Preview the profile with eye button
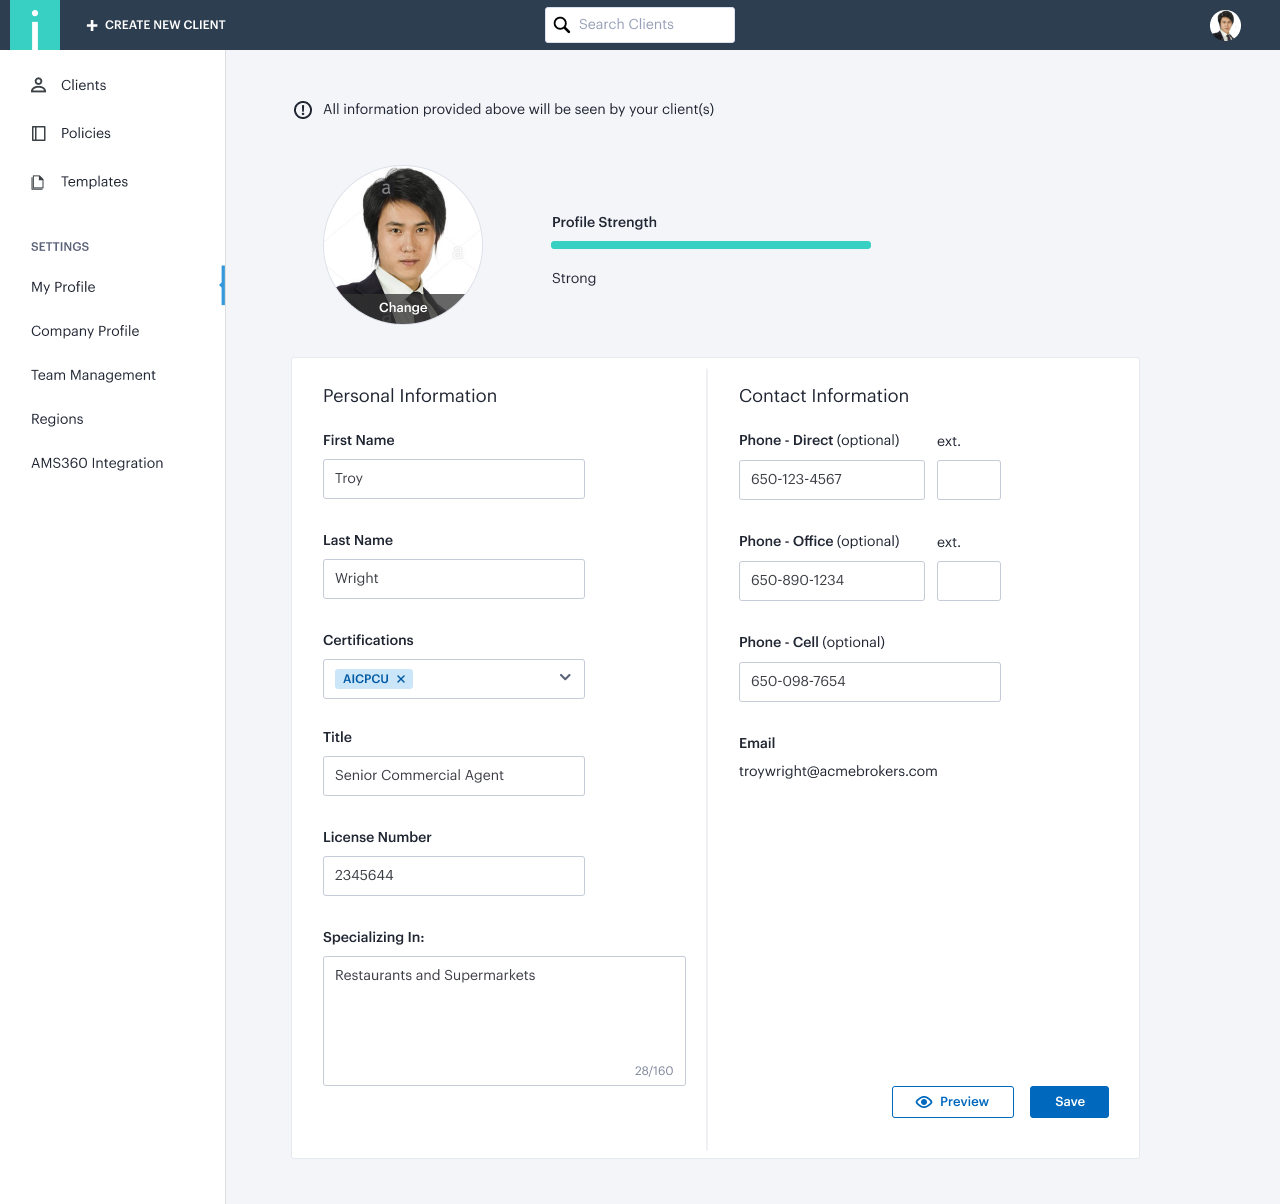Screen dimensions: 1280x1204 point(952,1102)
